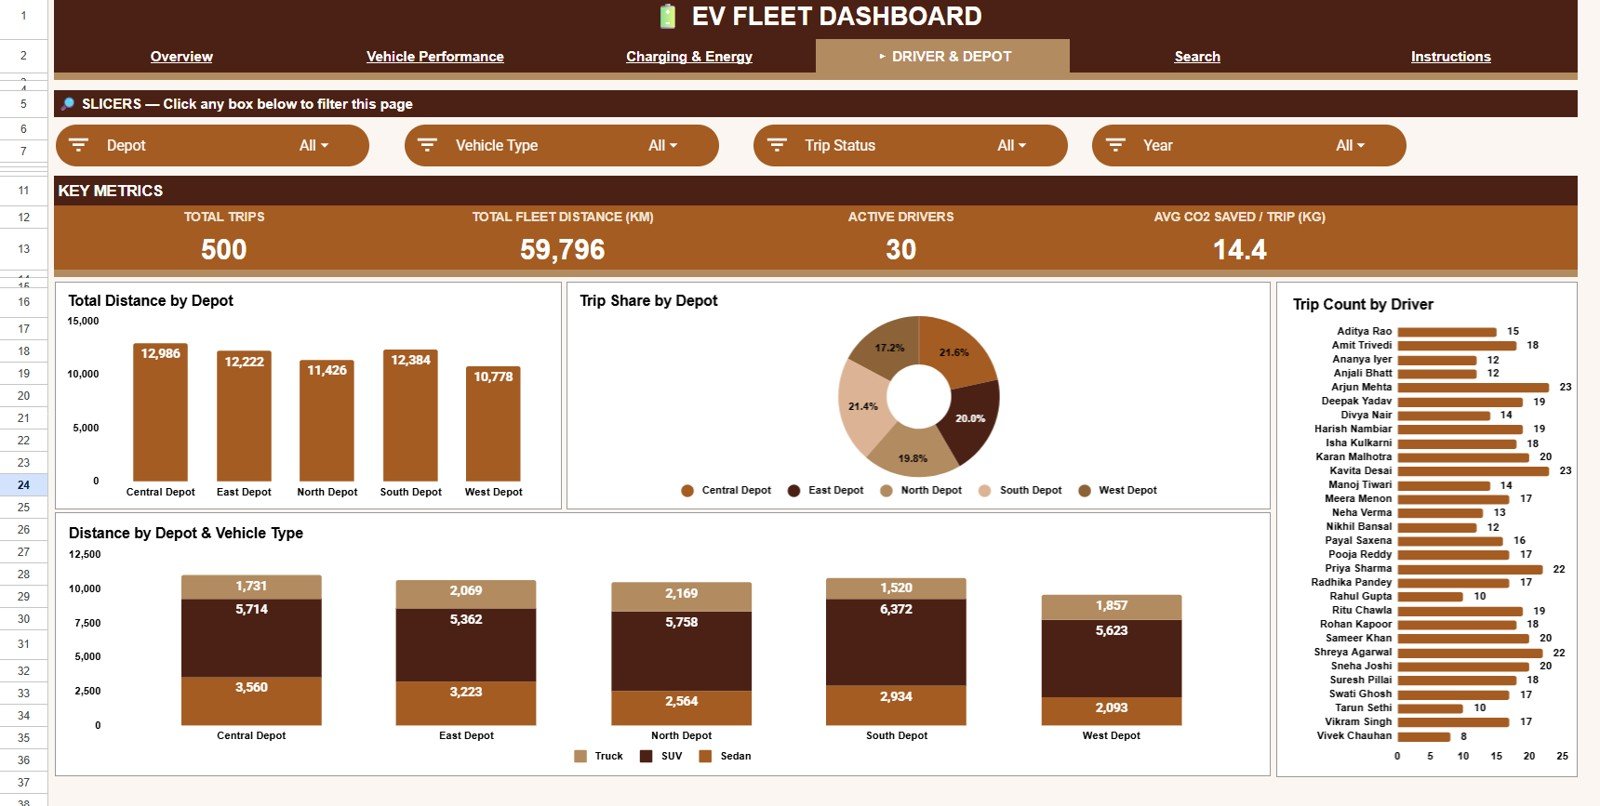
Task: Click the North Depot legend dot in pie chart
Action: click(x=886, y=491)
